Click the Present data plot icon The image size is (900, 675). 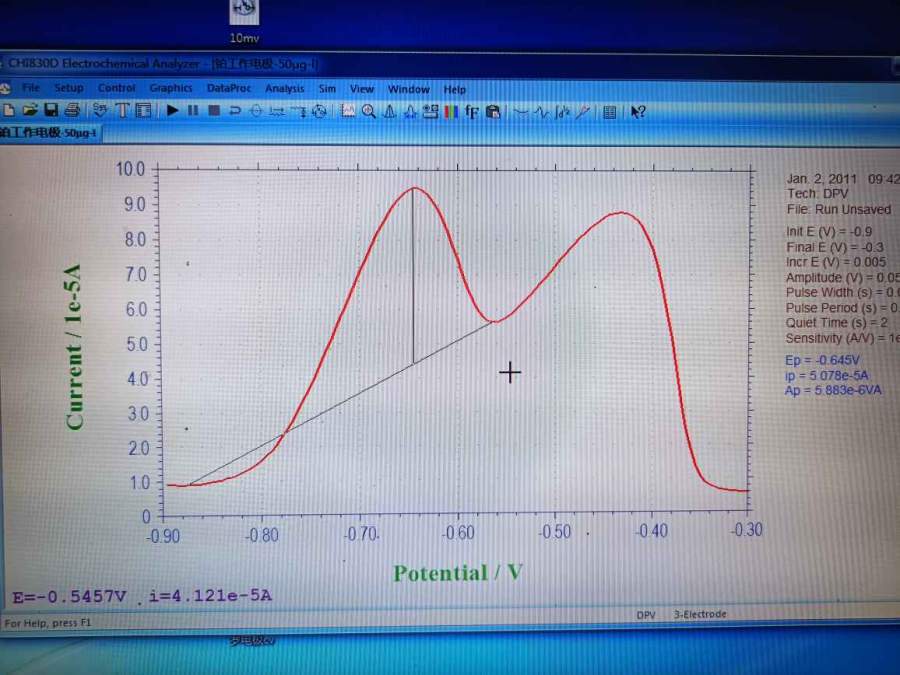pos(348,111)
